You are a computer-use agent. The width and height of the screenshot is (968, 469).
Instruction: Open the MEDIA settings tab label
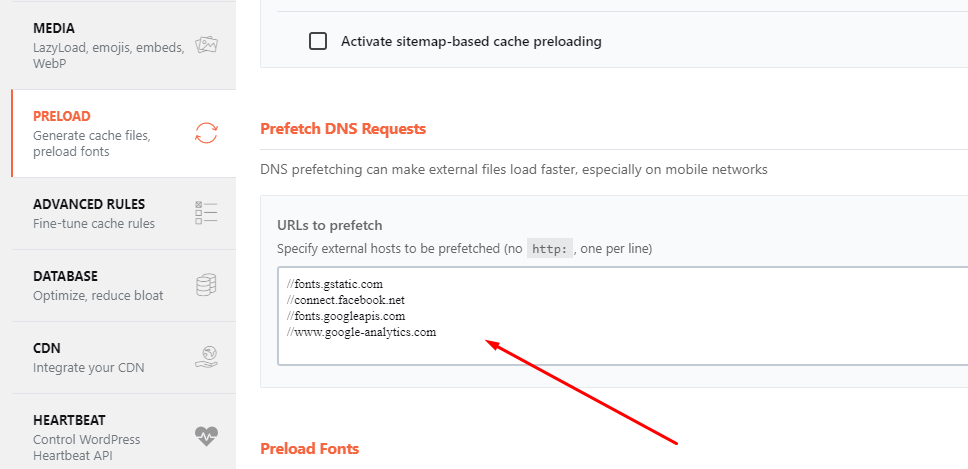(54, 28)
